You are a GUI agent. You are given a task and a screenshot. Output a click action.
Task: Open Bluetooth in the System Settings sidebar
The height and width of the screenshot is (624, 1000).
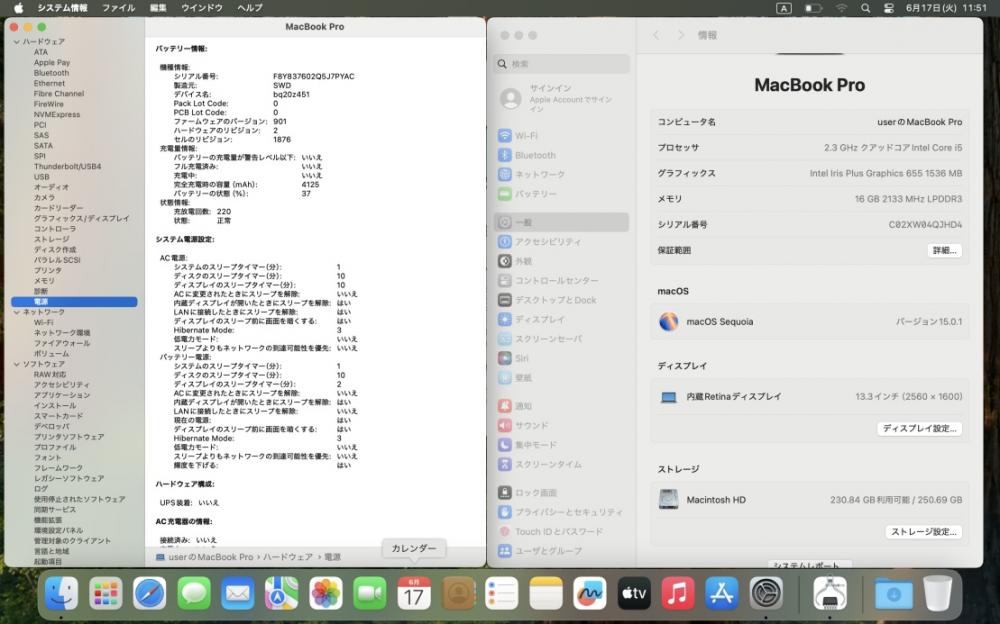[561, 155]
